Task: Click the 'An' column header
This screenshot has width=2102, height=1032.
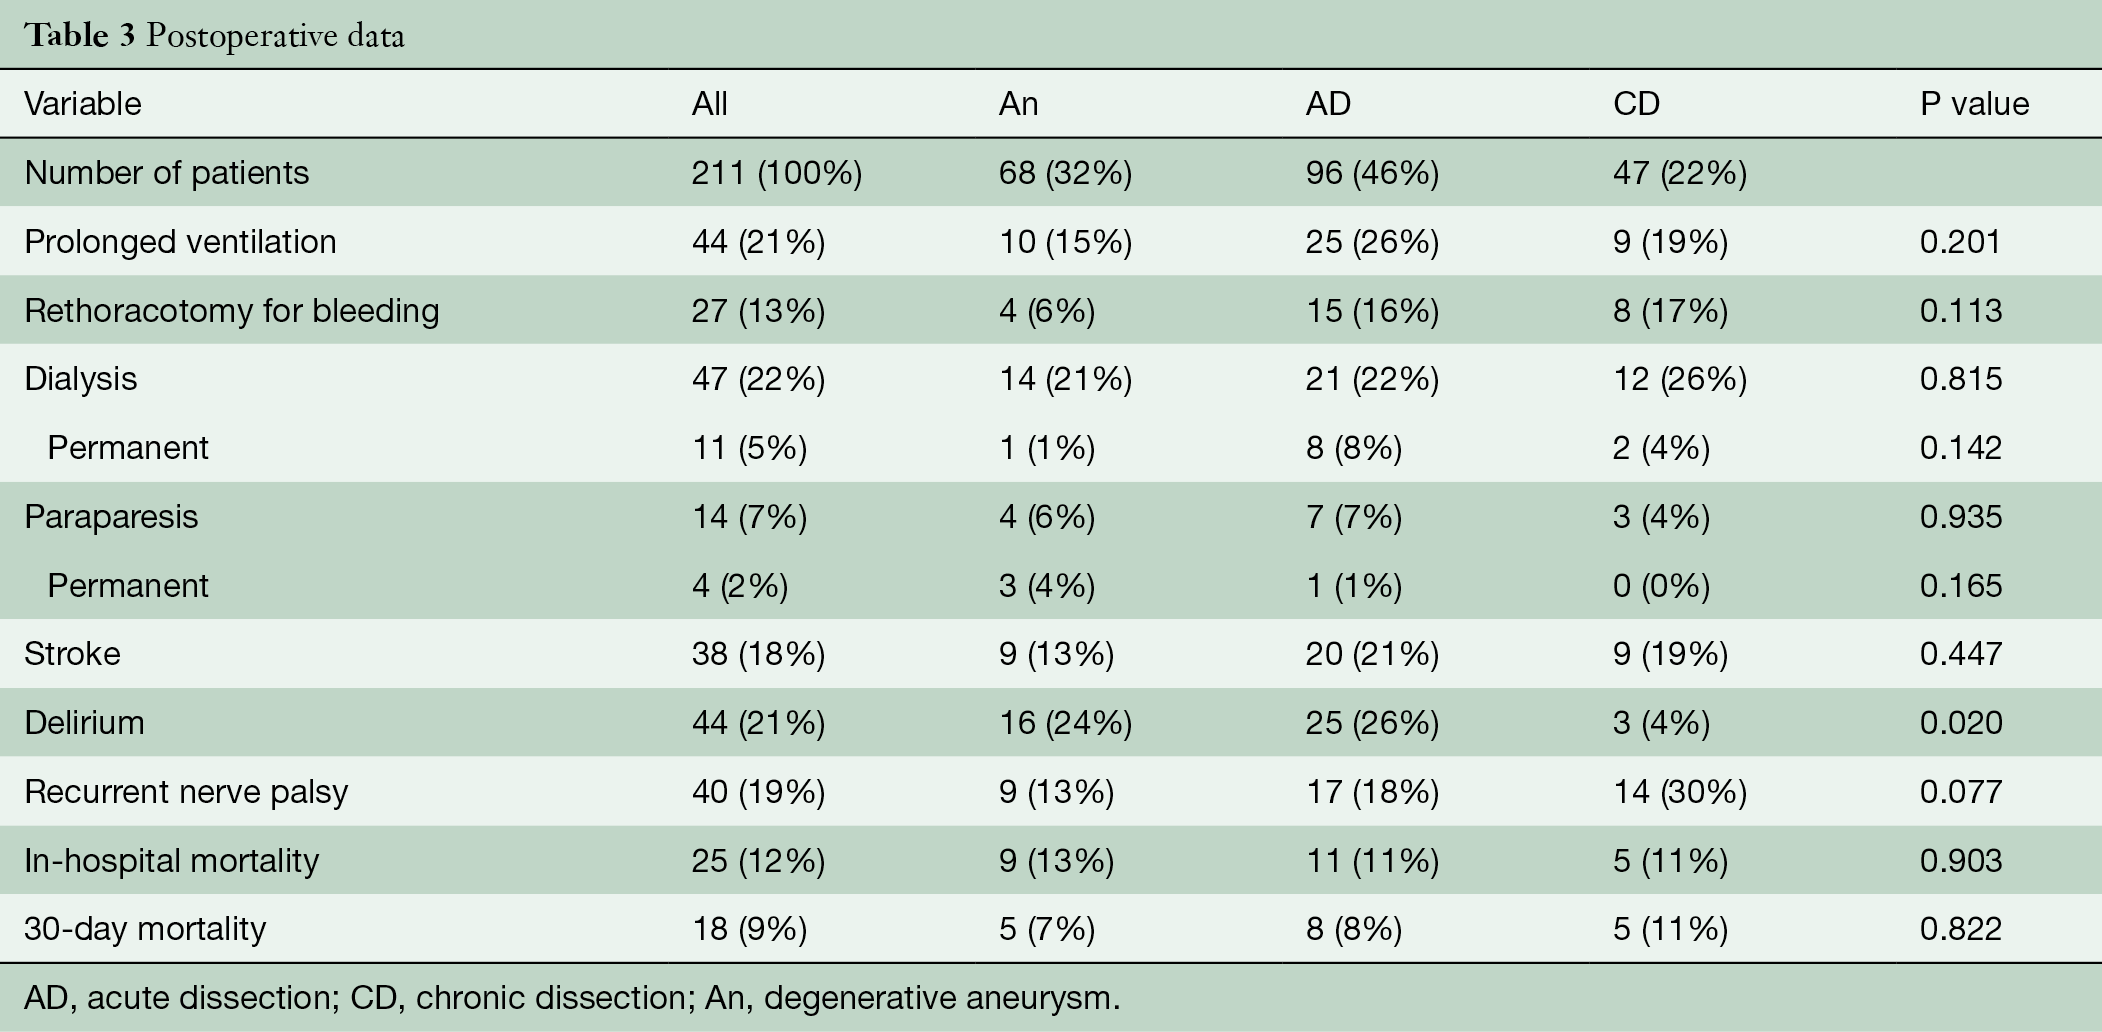Action: (1018, 104)
